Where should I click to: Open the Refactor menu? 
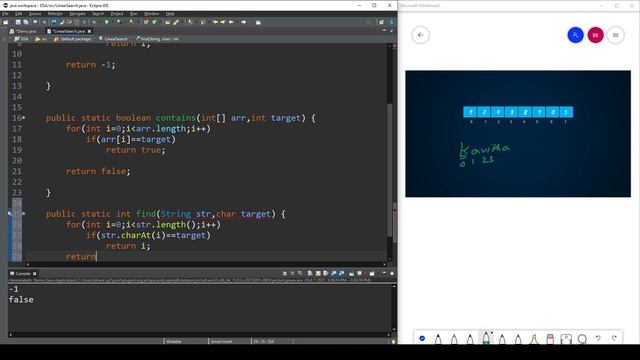click(x=55, y=14)
